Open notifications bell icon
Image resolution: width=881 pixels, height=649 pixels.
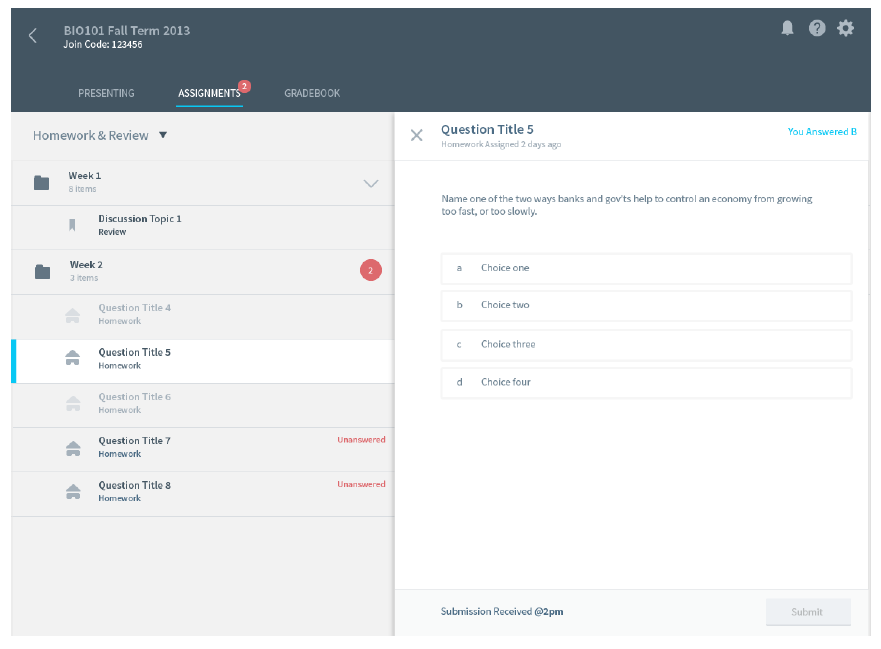click(x=787, y=28)
